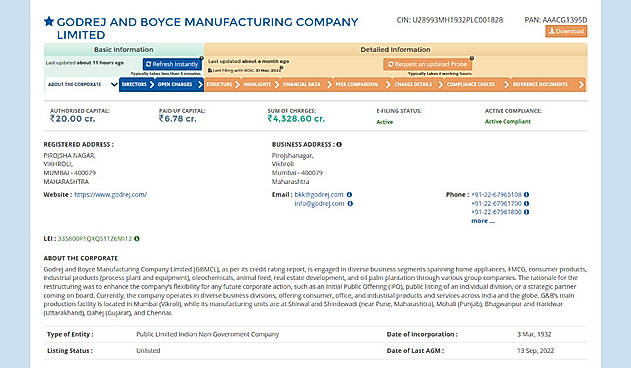This screenshot has height=368, width=631.
Task: Click the About the Corporate heading
Action: click(81, 258)
